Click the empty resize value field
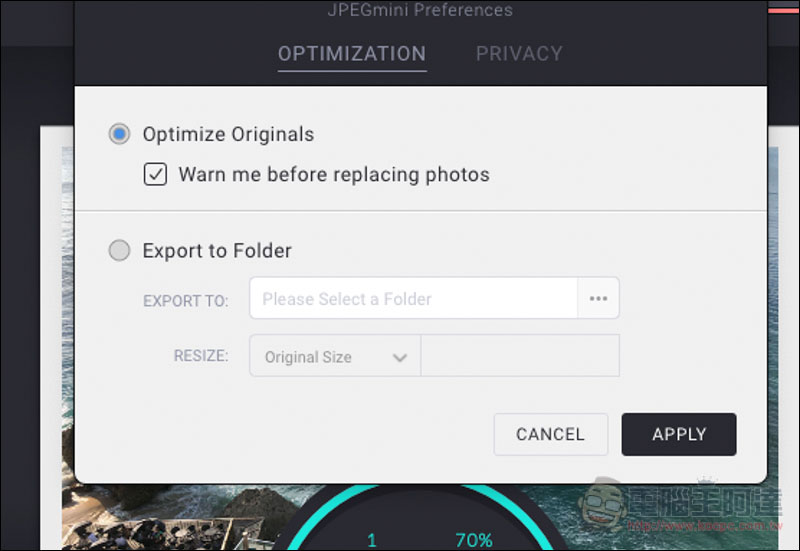Screen dimensions: 800x551 [x=520, y=356]
